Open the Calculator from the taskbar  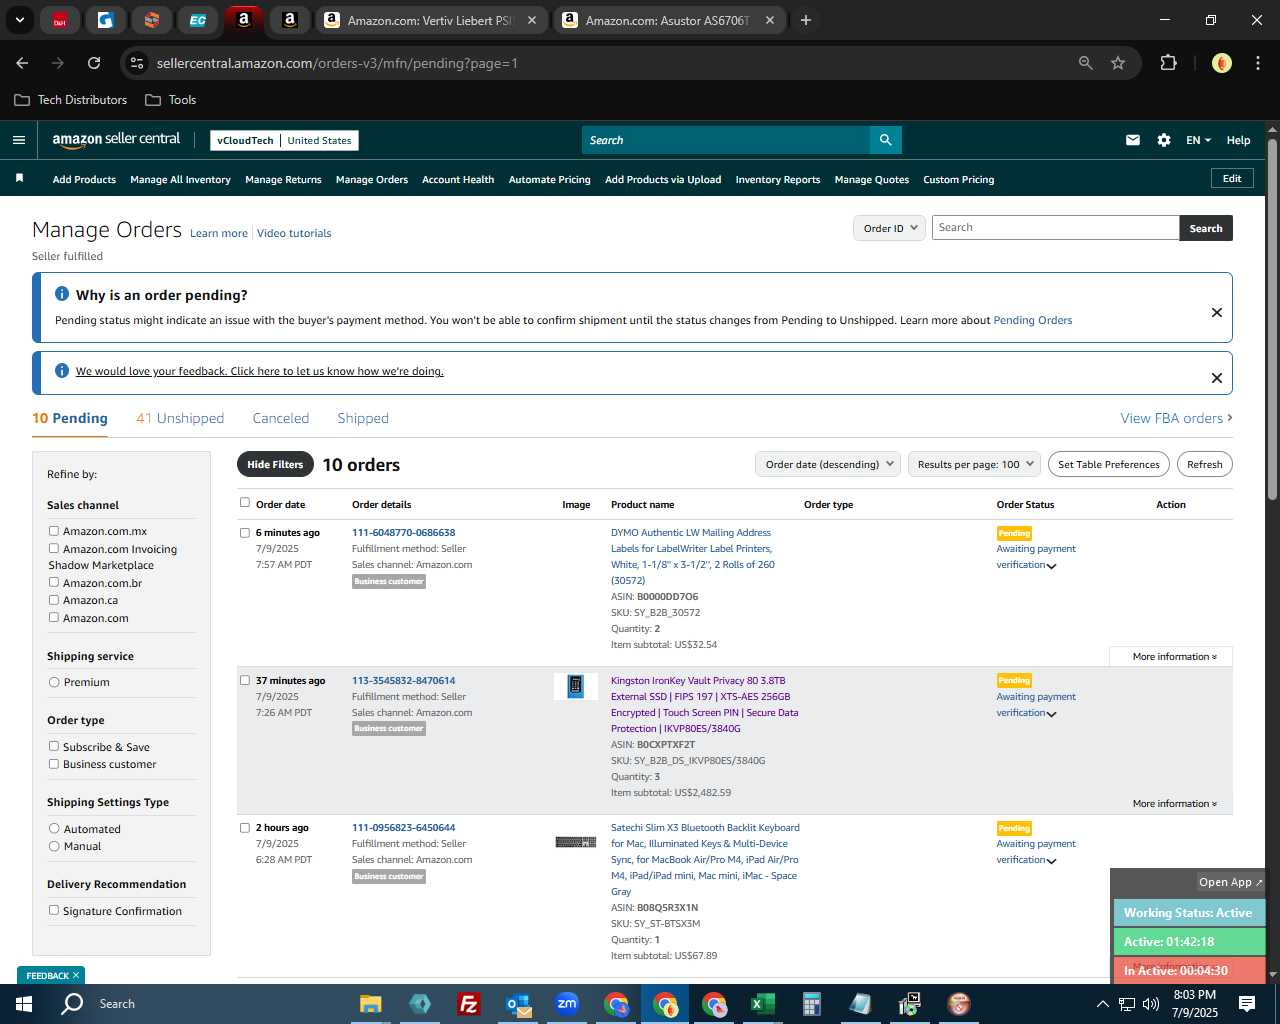(x=811, y=1004)
